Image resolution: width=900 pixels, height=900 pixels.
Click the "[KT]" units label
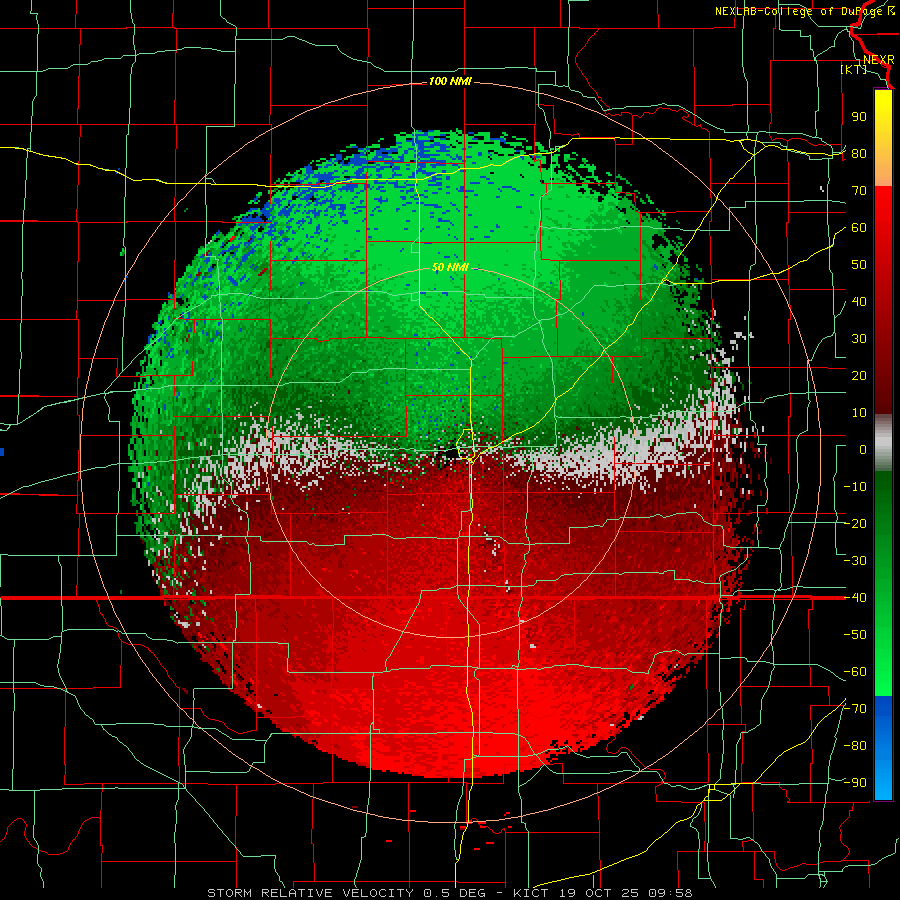[854, 69]
